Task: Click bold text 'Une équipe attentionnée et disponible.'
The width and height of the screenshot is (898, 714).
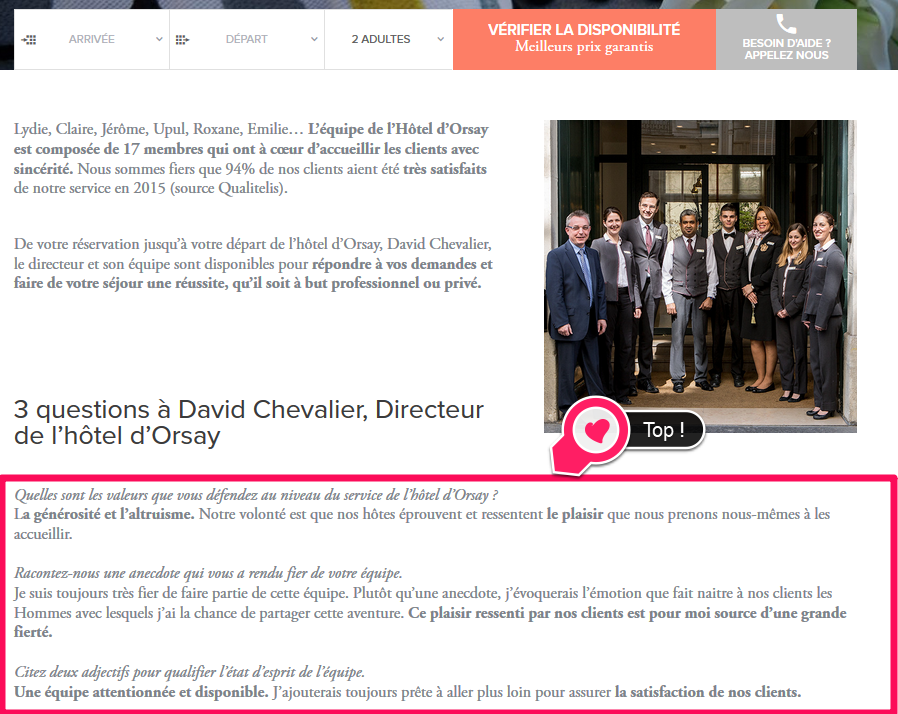Action: 141,692
